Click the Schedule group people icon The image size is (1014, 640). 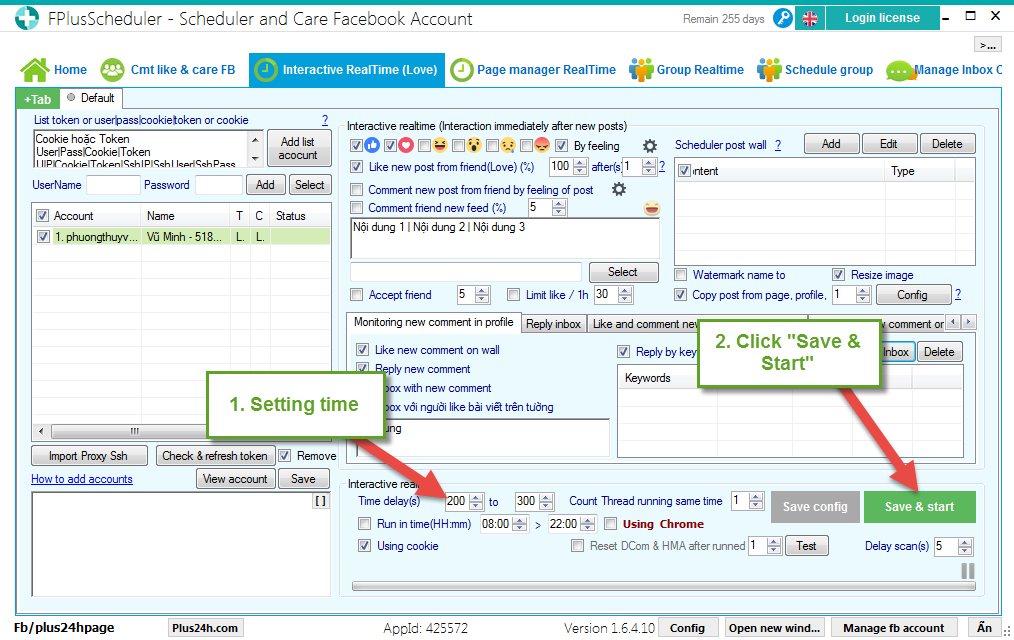(x=769, y=70)
